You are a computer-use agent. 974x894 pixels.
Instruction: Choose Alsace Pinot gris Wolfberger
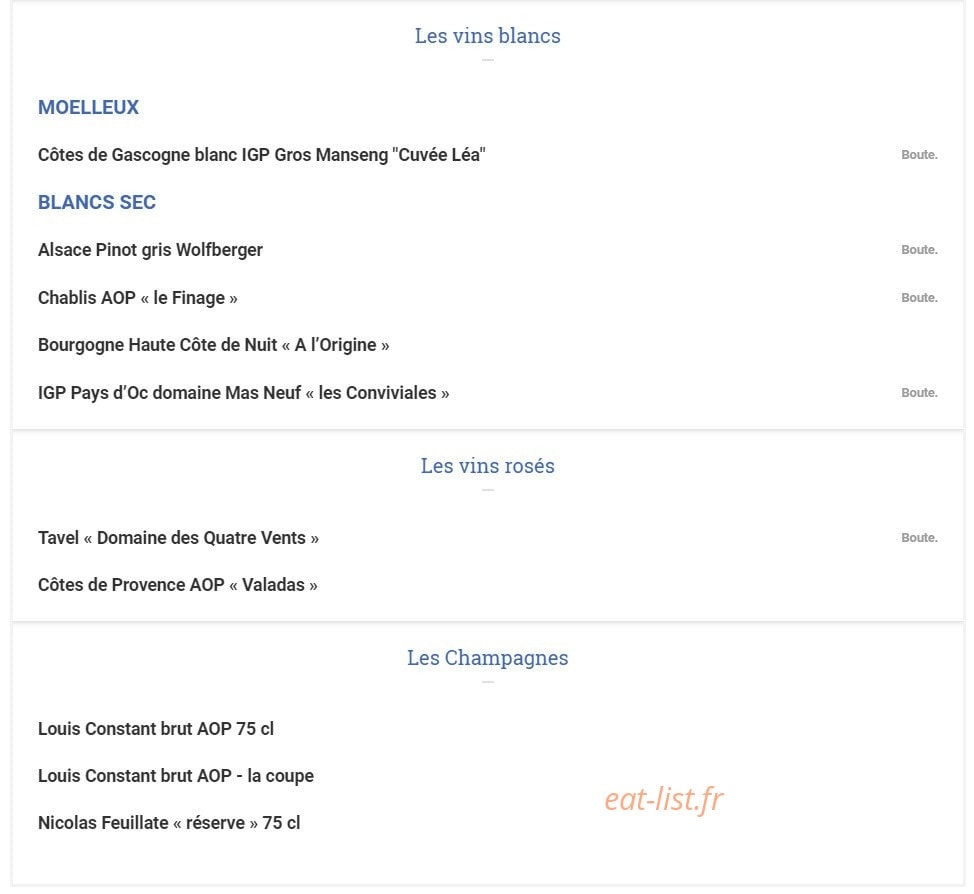click(x=150, y=250)
